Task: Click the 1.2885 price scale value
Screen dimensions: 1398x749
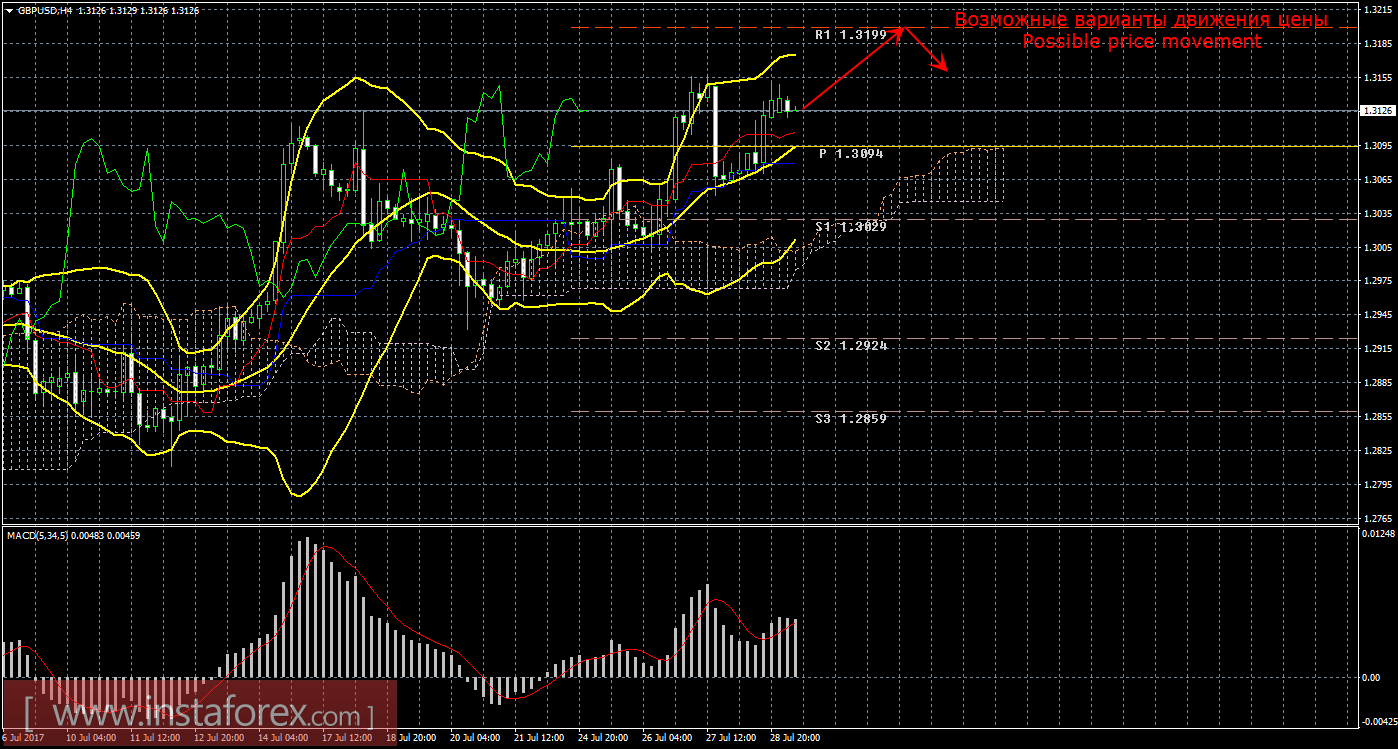Action: pos(1378,383)
